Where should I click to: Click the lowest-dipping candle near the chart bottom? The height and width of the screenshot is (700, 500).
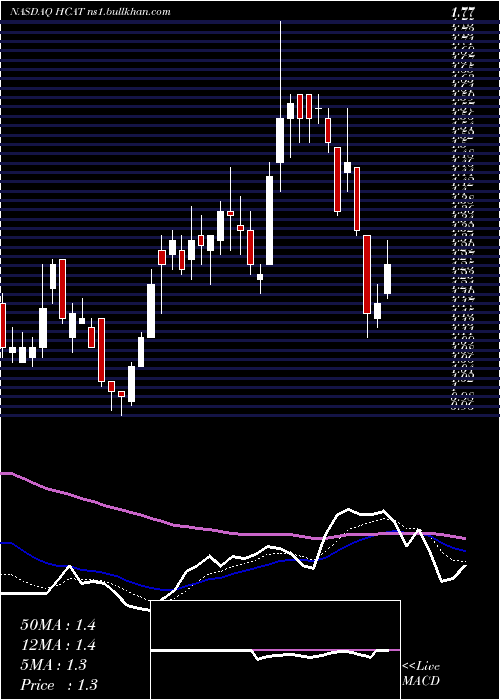click(121, 403)
